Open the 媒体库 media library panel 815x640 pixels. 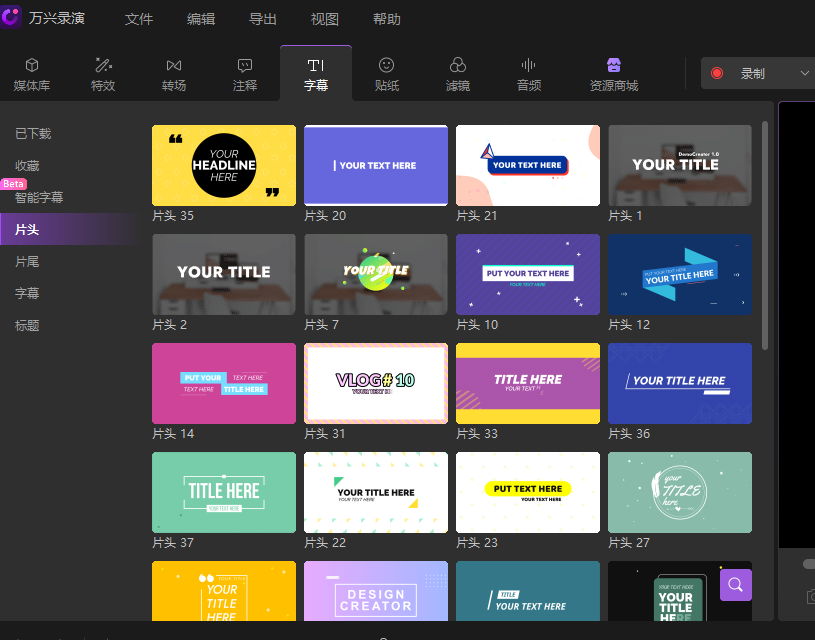pos(33,74)
